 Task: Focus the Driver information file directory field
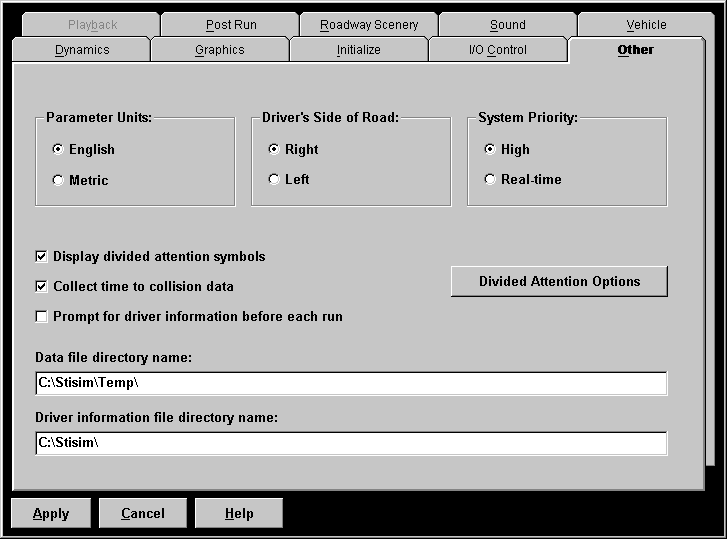click(350, 443)
